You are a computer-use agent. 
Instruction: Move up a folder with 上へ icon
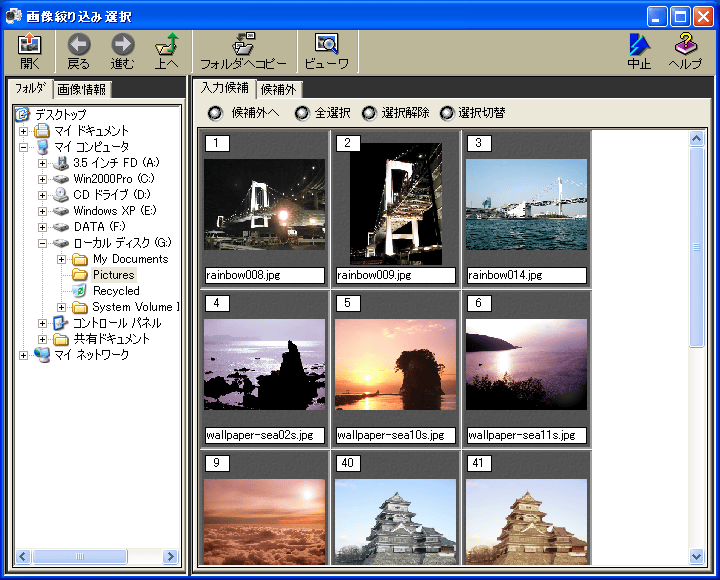167,45
